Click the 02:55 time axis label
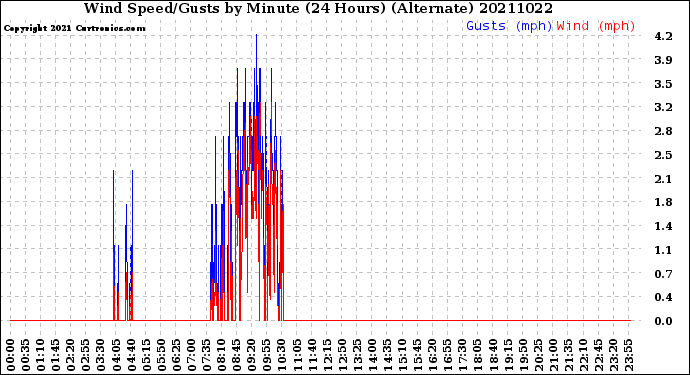The height and width of the screenshot is (375, 690). click(x=86, y=355)
